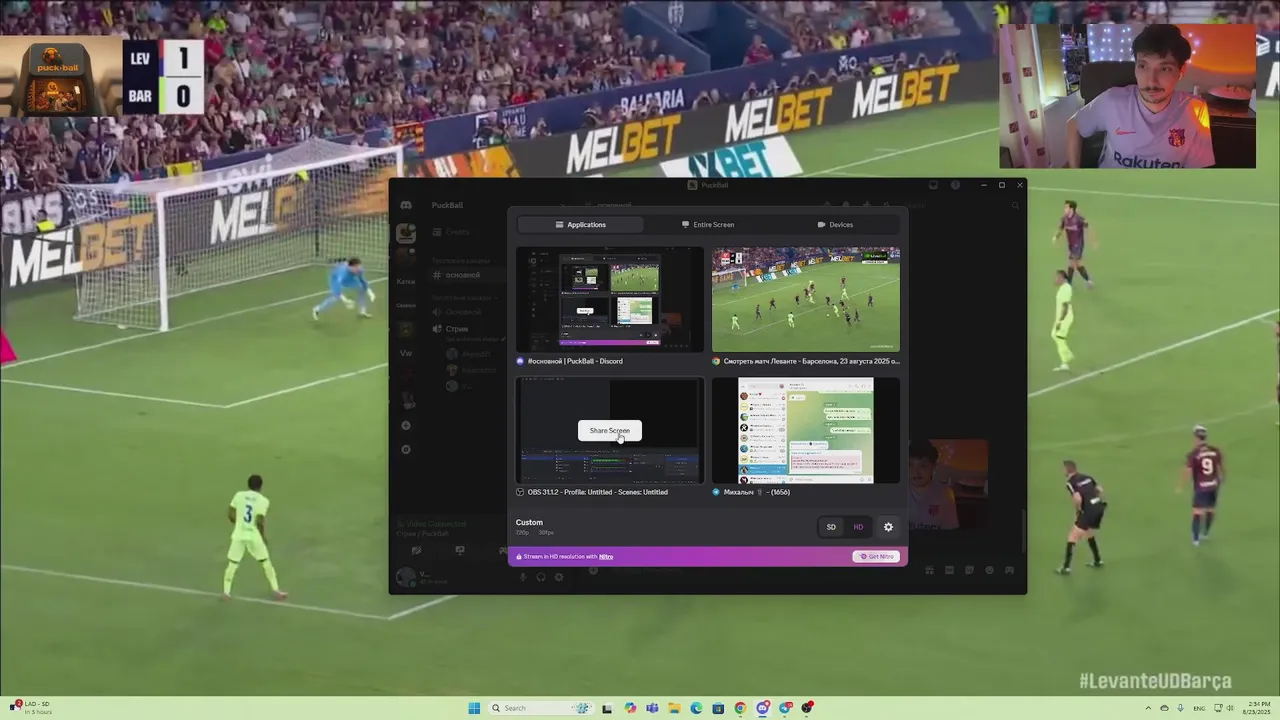Open Copilot from the taskbar
Image resolution: width=1280 pixels, height=720 pixels.
coord(630,708)
